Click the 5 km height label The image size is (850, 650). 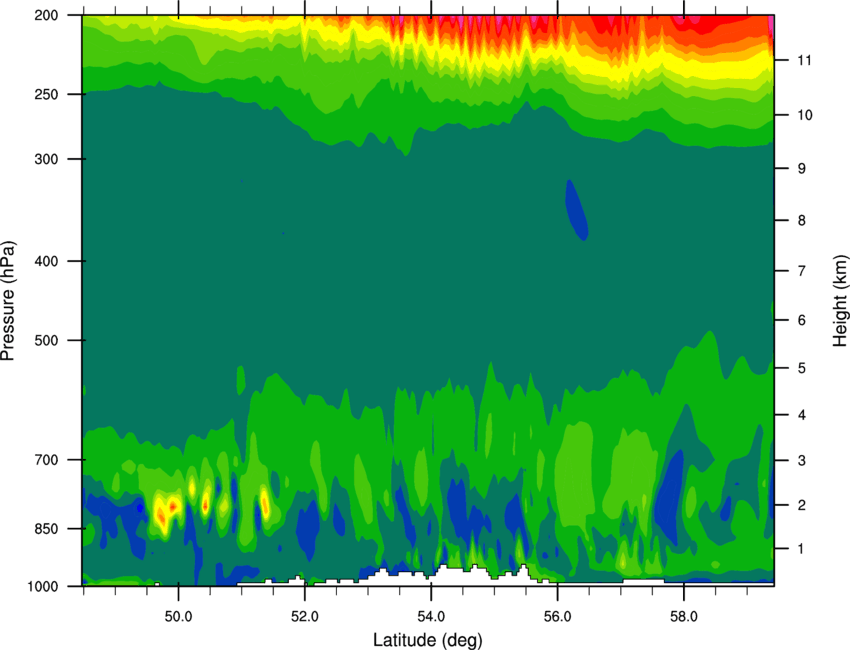[802, 368]
